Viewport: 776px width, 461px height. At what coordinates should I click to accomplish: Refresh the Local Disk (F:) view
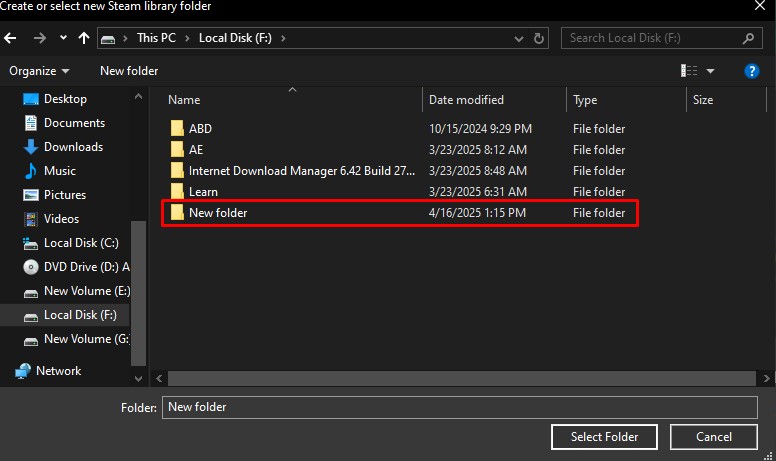[x=539, y=38]
